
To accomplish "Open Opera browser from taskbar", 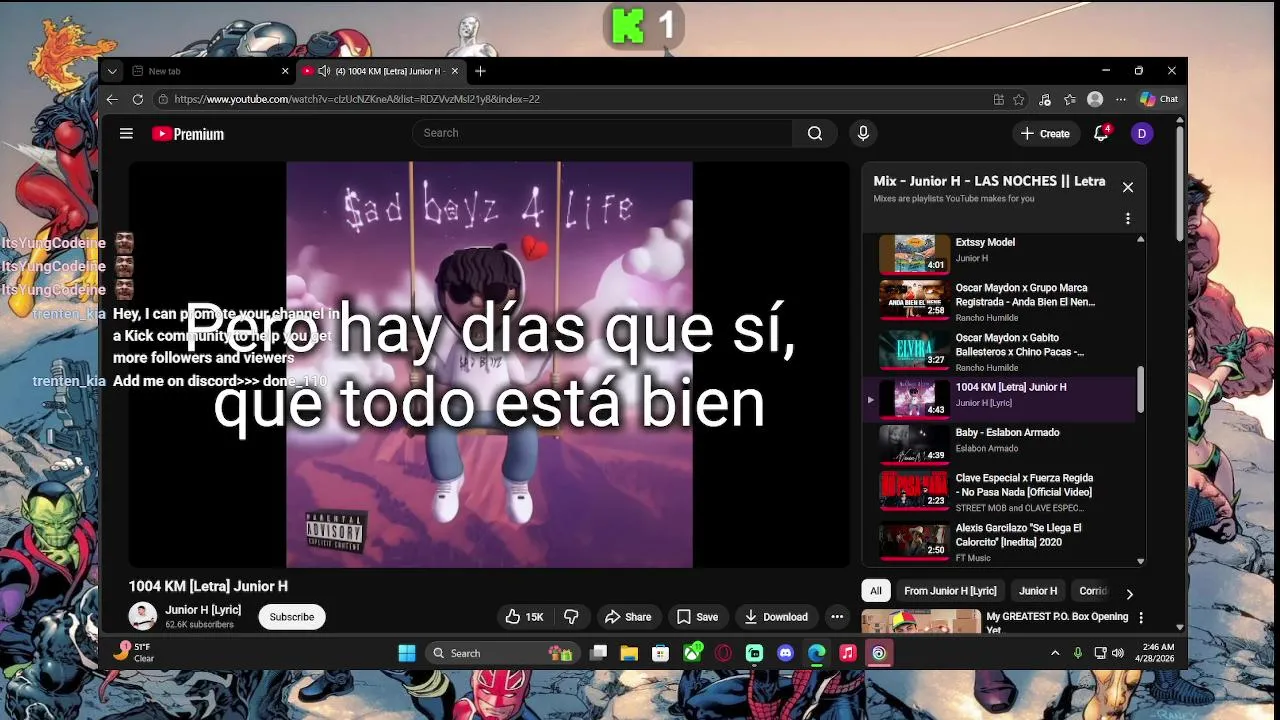I will (723, 653).
